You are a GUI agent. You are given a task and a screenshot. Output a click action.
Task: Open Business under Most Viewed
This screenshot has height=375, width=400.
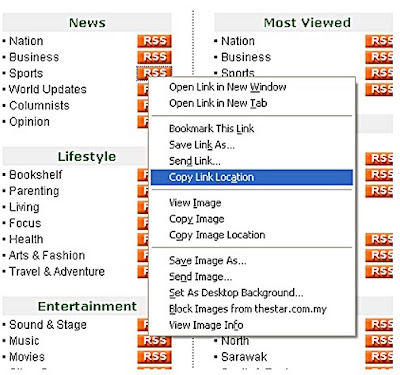tap(246, 57)
